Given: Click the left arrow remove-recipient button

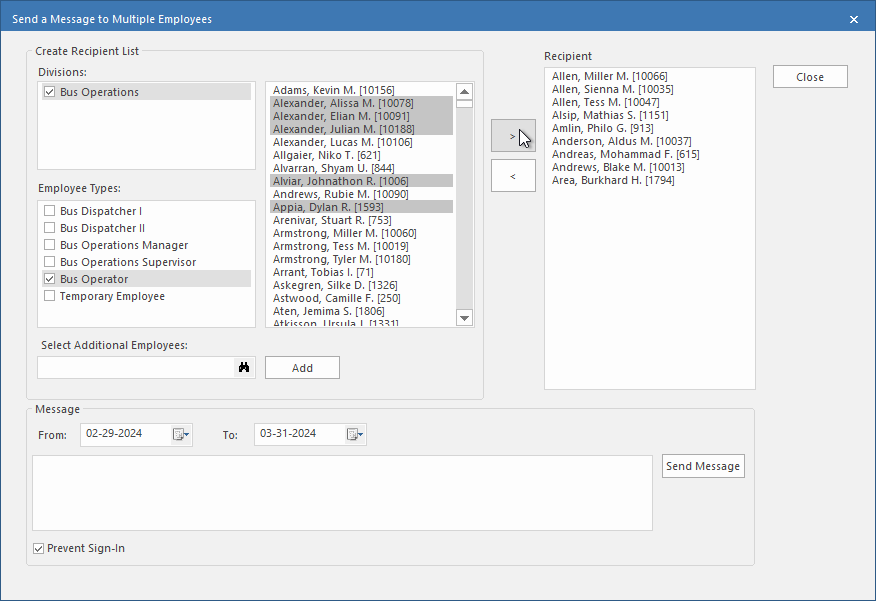Looking at the screenshot, I should coord(513,176).
